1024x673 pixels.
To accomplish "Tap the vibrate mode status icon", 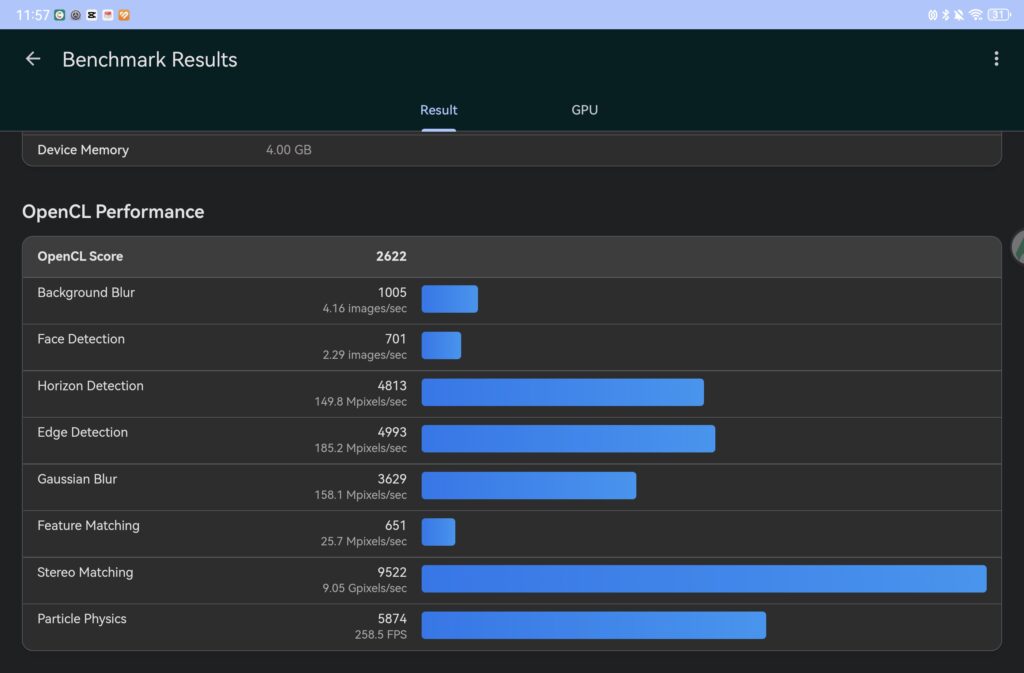I will click(x=933, y=15).
